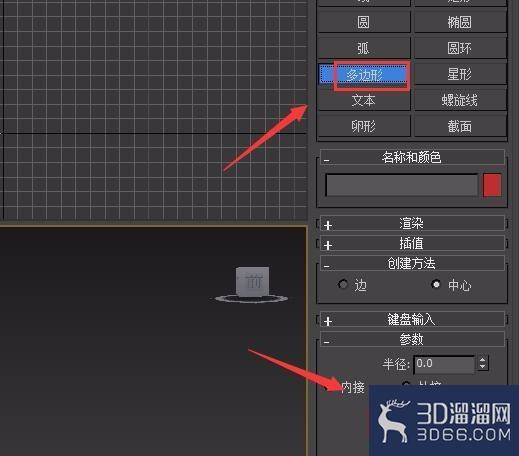This screenshot has height=456, width=519.
Task: Choose the 圆环 (Donut) shape button
Action: [460, 48]
